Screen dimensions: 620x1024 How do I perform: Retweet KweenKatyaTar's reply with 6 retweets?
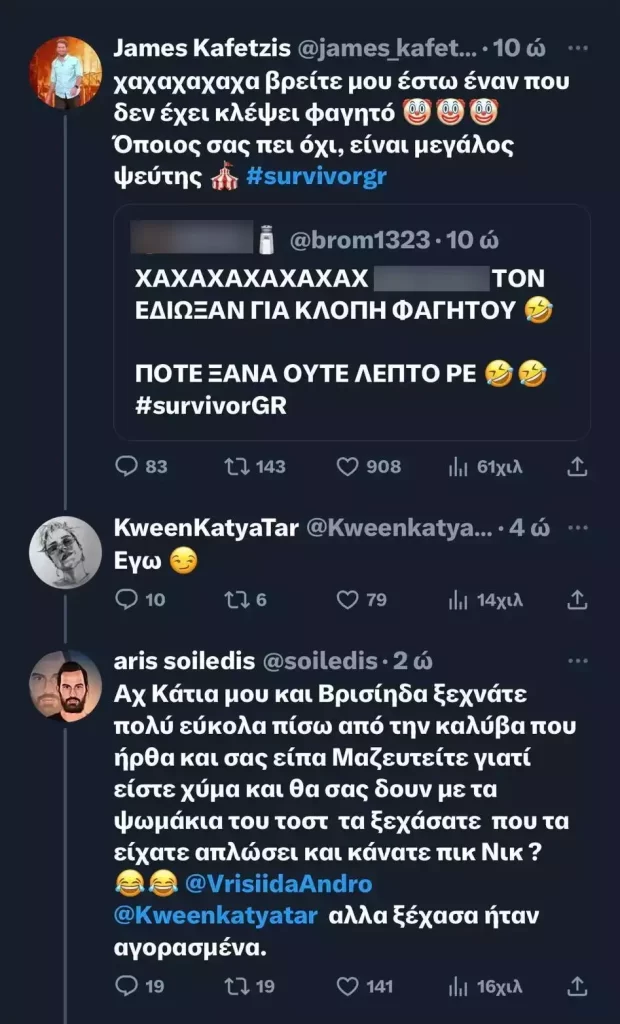[x=235, y=599]
